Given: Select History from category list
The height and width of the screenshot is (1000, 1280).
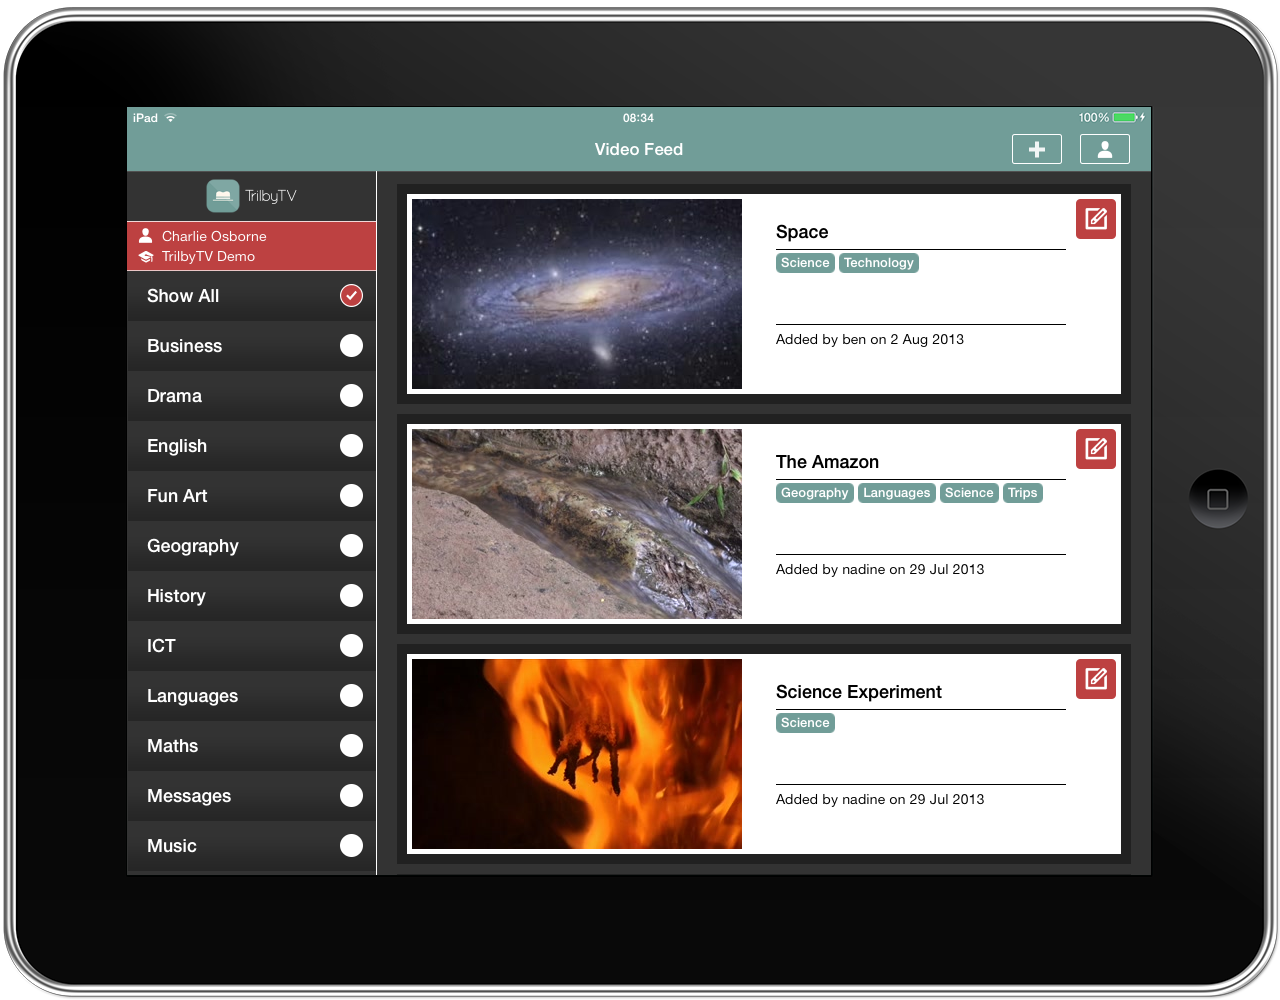Looking at the screenshot, I should 177,596.
